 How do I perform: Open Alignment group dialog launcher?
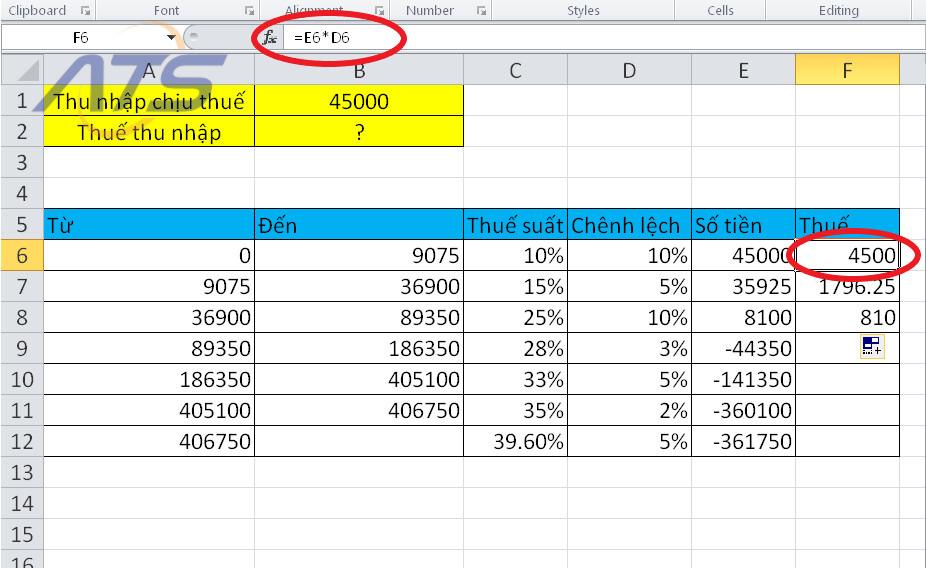point(377,11)
